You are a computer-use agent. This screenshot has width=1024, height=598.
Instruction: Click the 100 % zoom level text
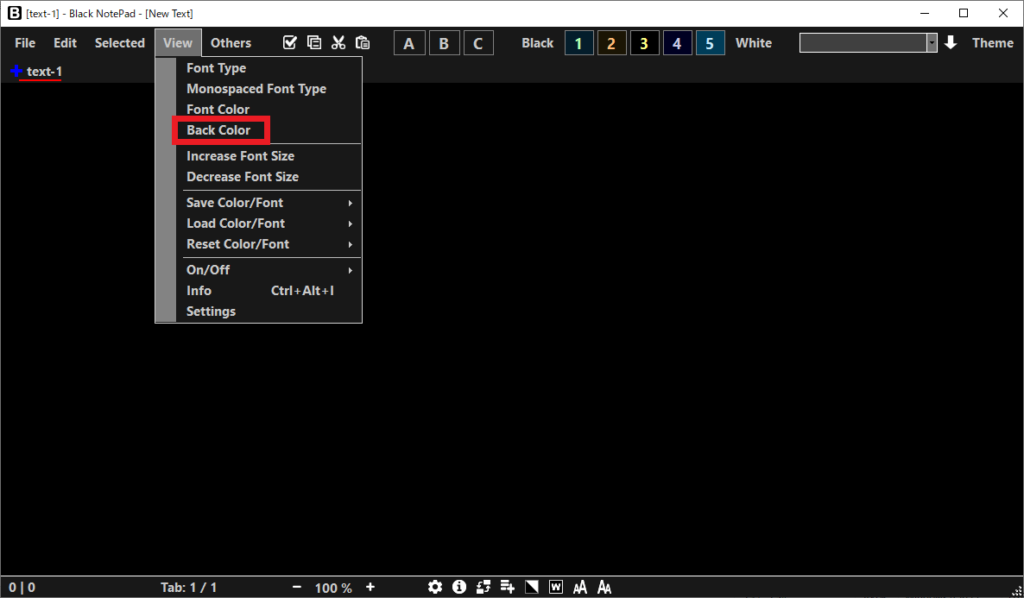click(x=333, y=588)
